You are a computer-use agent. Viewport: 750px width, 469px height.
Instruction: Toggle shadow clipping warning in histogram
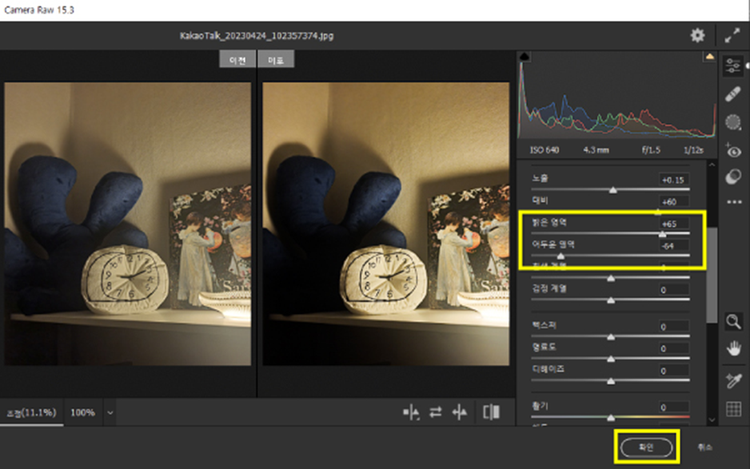click(525, 57)
